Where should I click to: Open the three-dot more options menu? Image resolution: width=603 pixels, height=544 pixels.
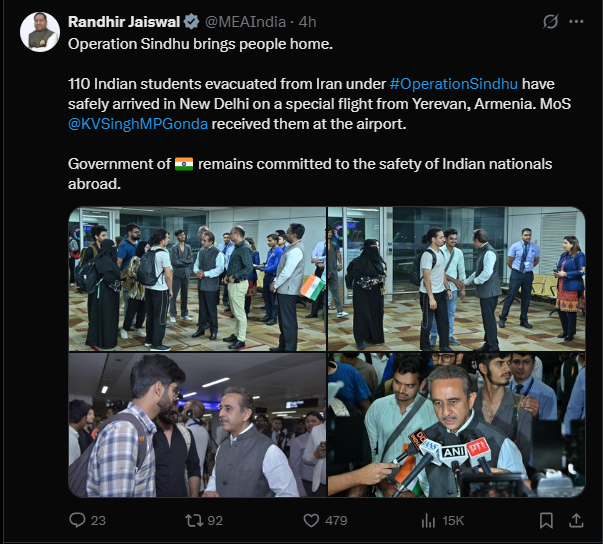(577, 21)
